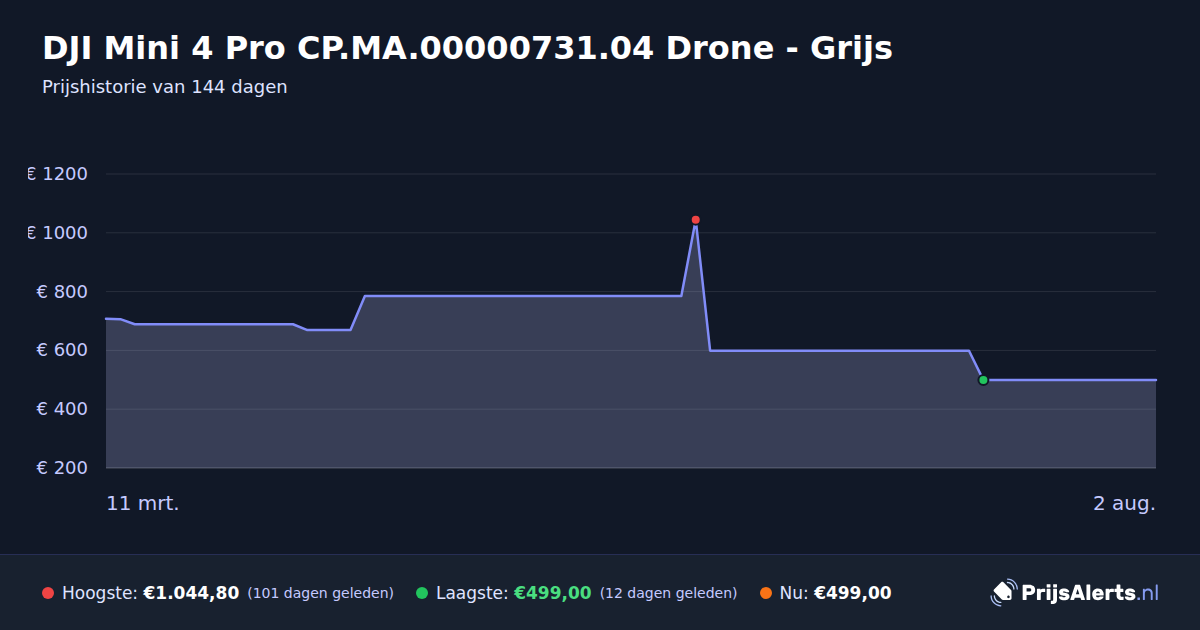This screenshot has height=630, width=1200.
Task: Click the € 1000 axis label
Action: tap(57, 233)
